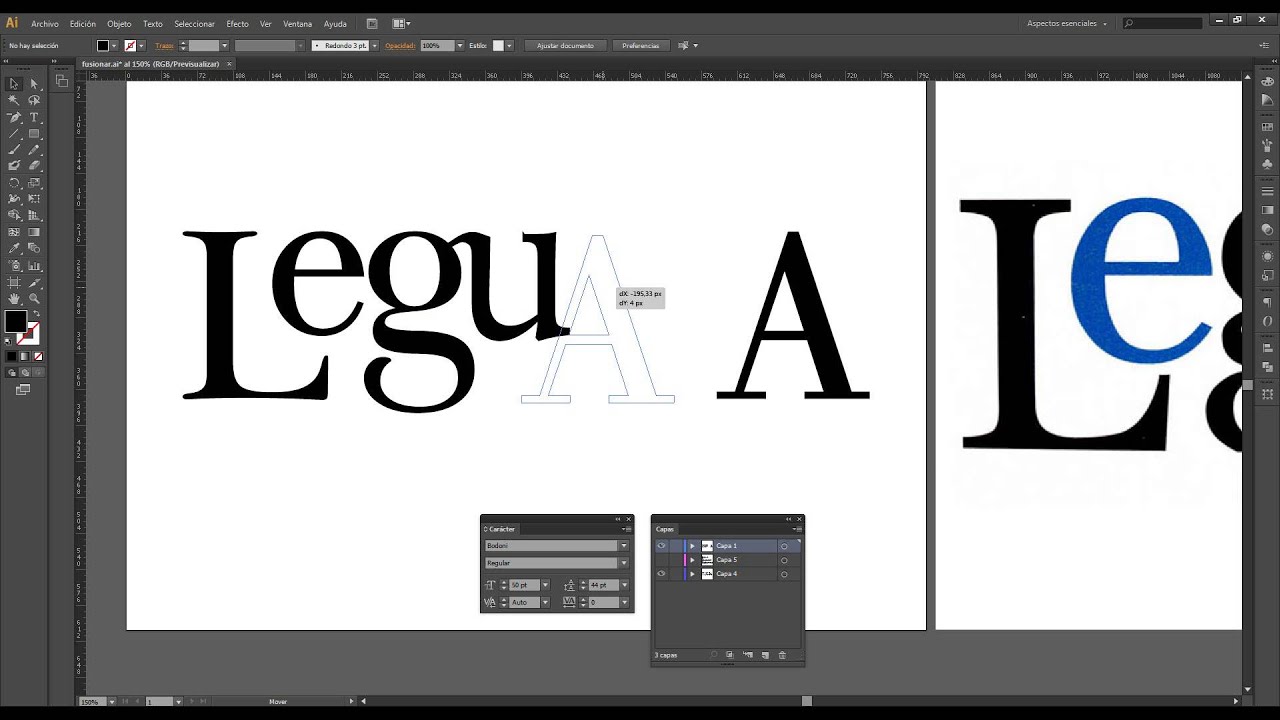Viewport: 1280px width, 720px height.
Task: Click black Fill color swatch in toolbox
Action: (x=15, y=321)
